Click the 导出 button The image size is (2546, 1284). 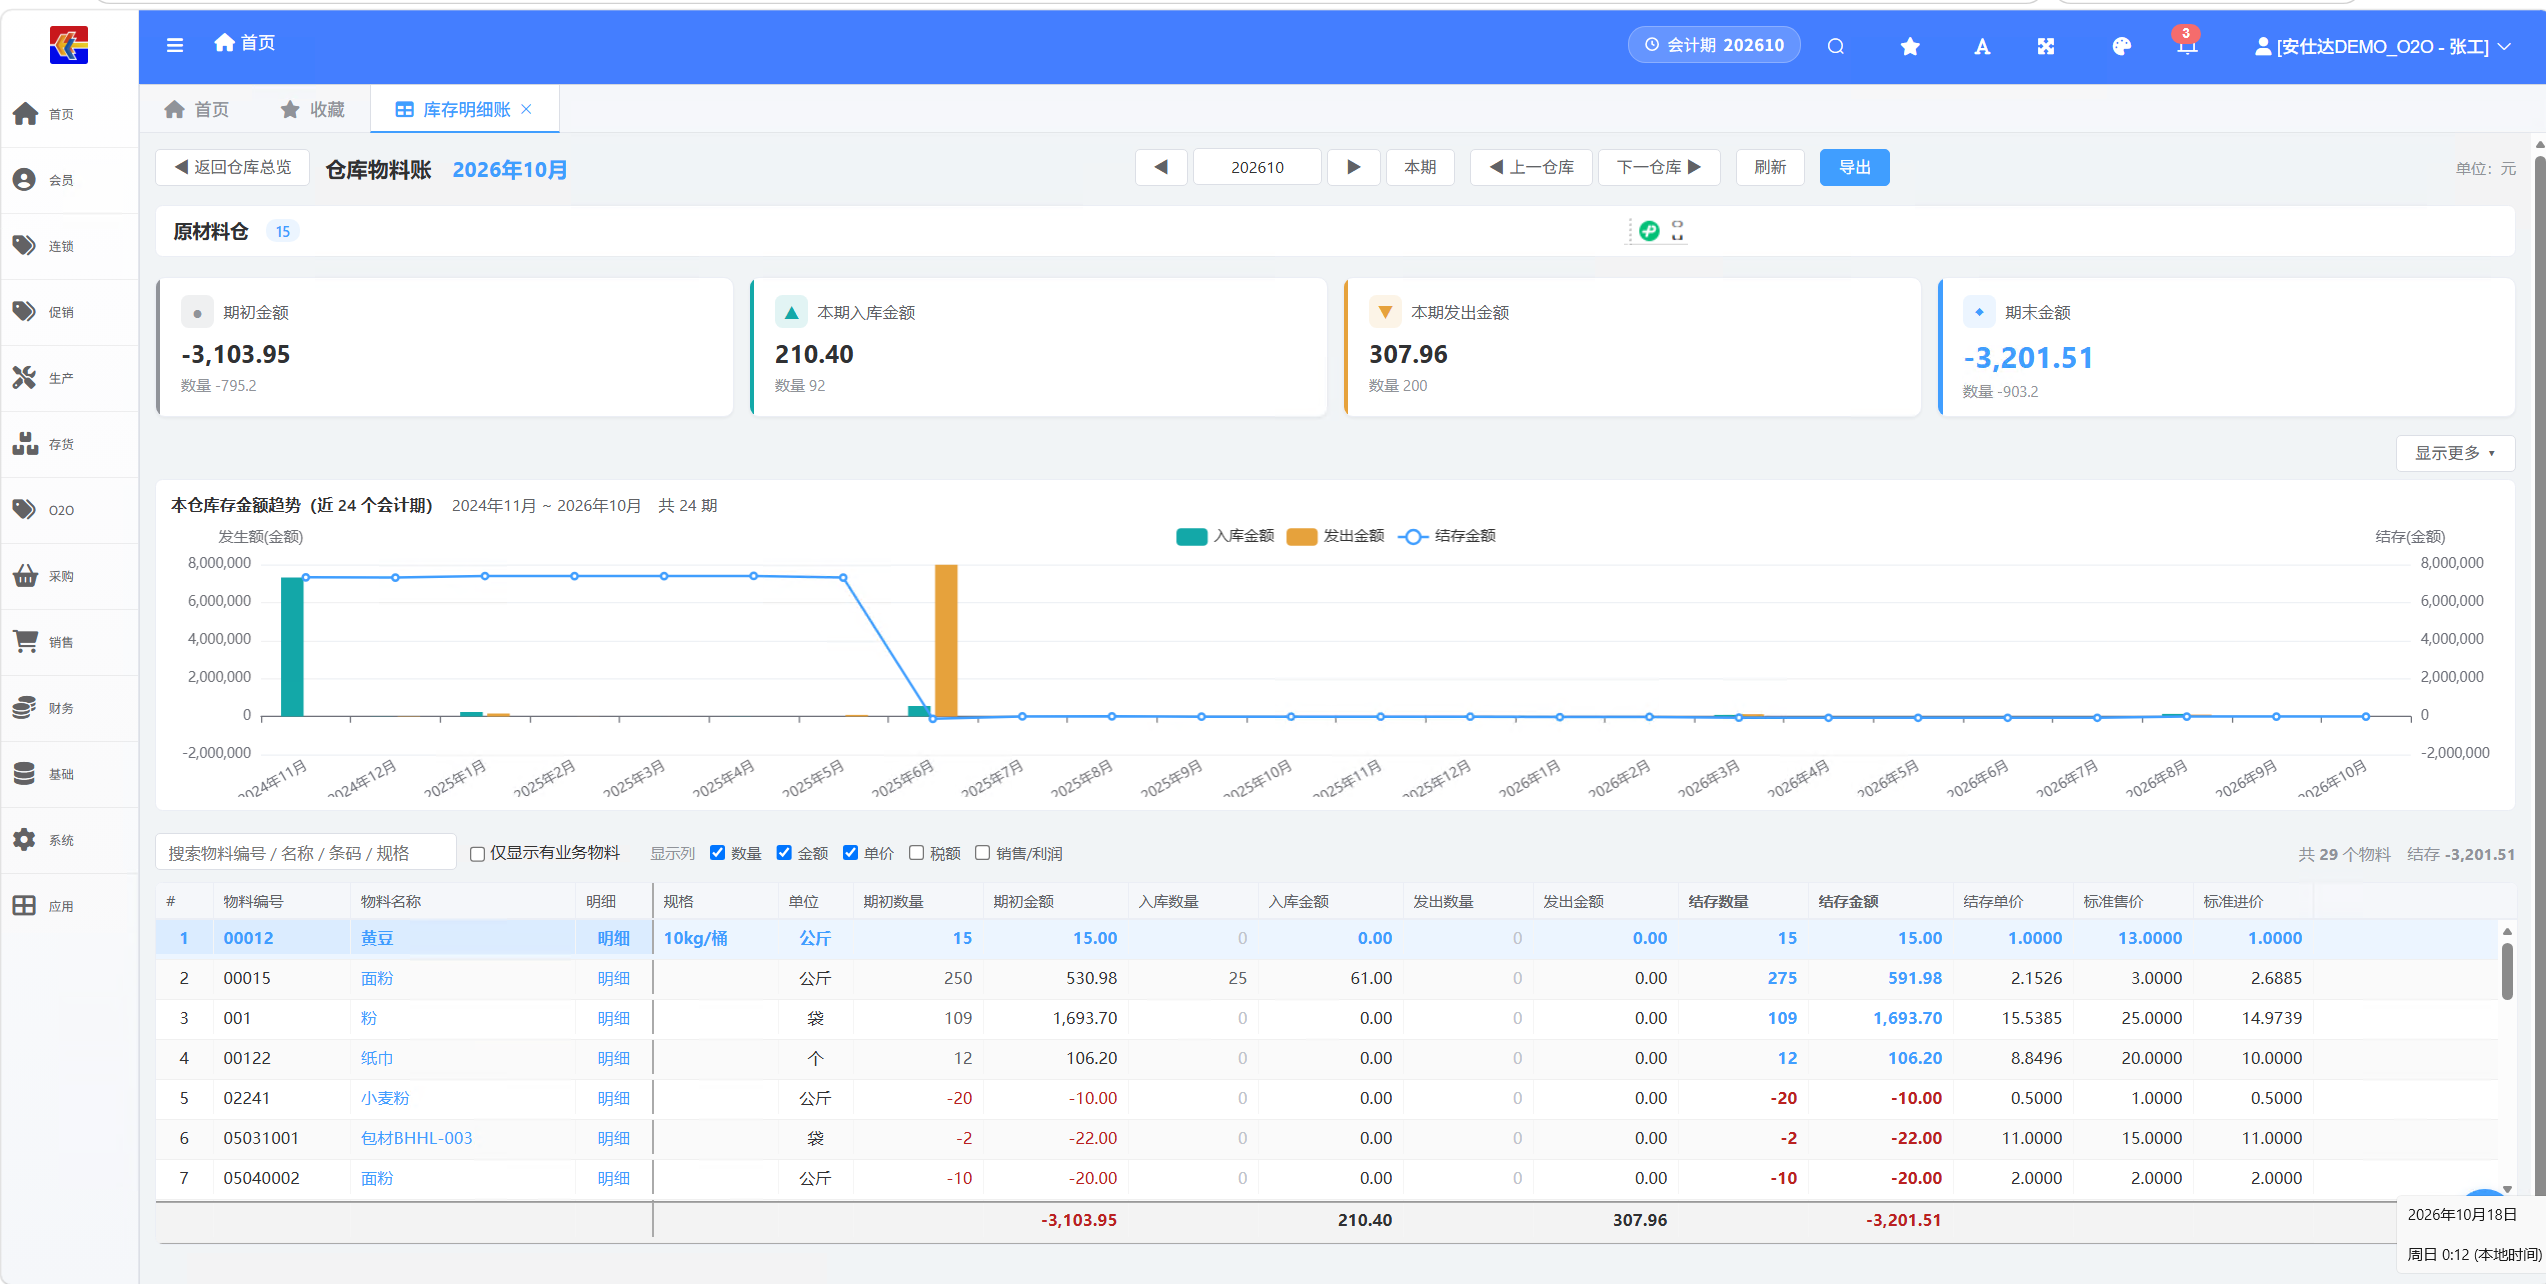[x=1854, y=167]
